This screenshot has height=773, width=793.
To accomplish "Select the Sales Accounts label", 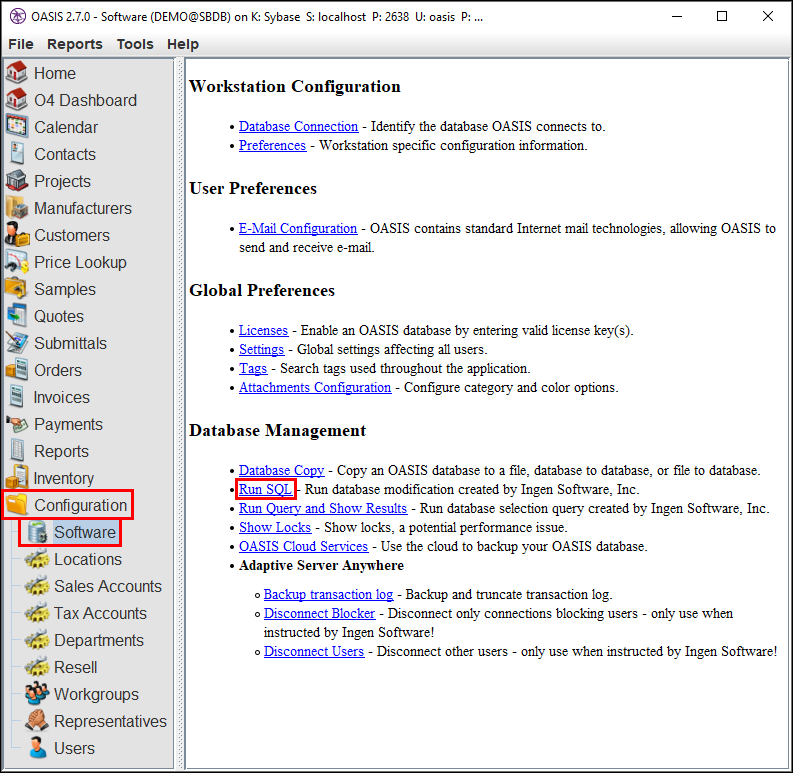I will [x=108, y=586].
